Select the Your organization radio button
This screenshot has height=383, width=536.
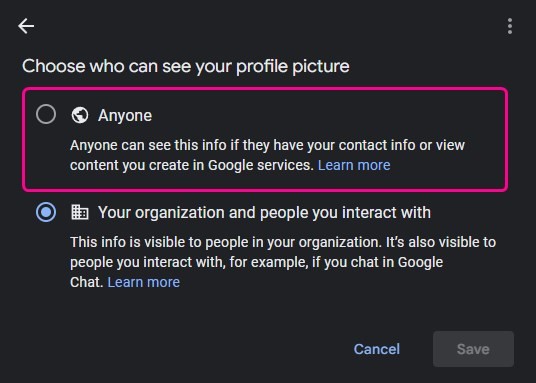point(46,212)
